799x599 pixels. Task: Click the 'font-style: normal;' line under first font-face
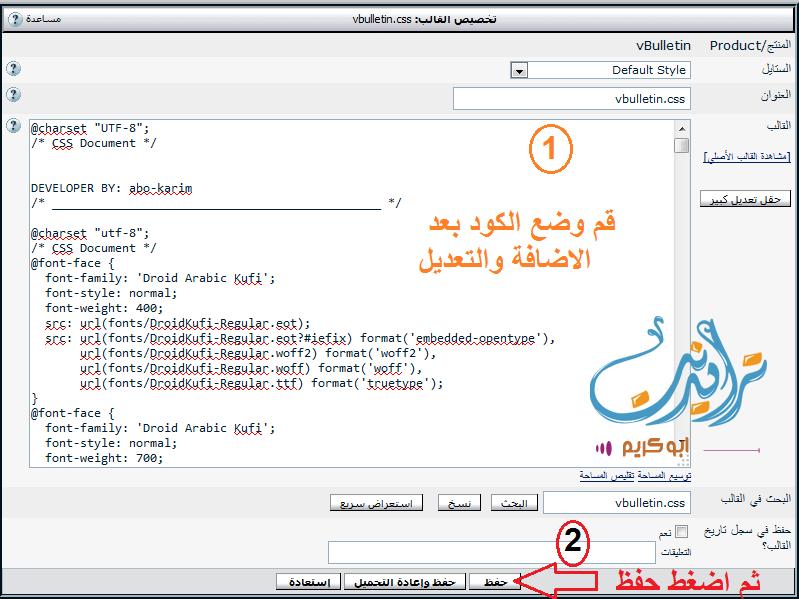(111, 293)
